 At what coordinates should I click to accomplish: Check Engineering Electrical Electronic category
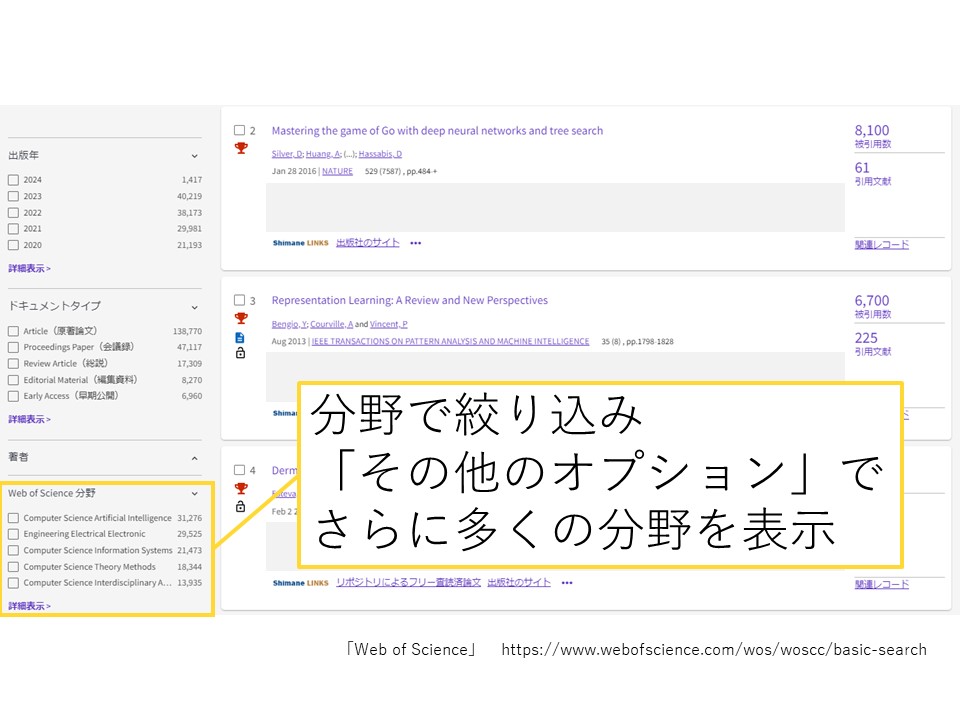[x=13, y=534]
